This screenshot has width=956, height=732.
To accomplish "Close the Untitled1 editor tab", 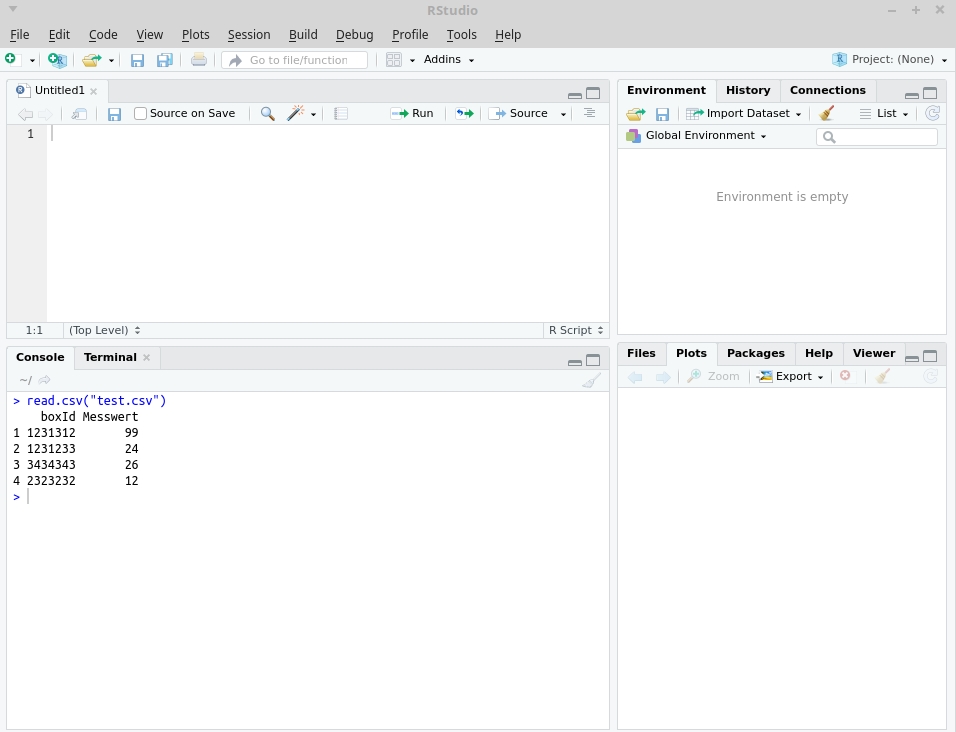I will pyautogui.click(x=93, y=91).
